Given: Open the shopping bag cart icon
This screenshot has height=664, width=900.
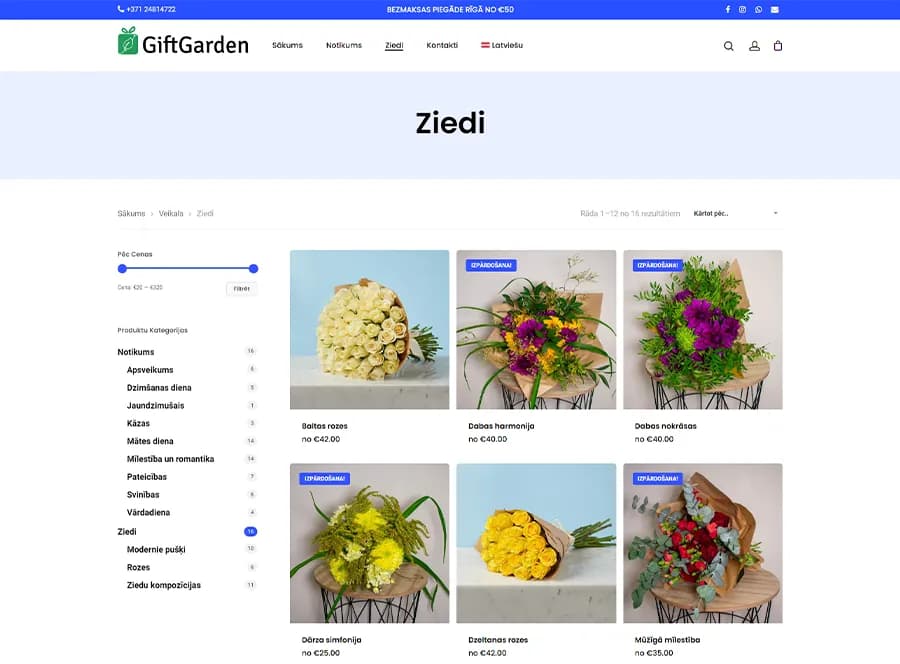Looking at the screenshot, I should tap(778, 46).
